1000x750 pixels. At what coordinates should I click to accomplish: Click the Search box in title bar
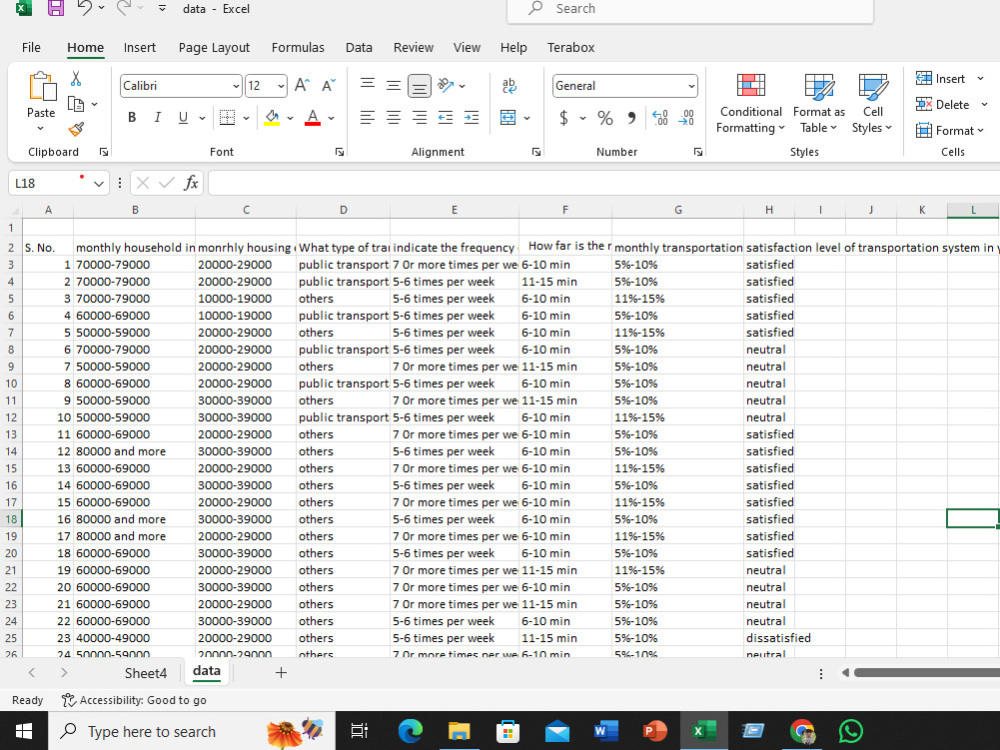(690, 9)
